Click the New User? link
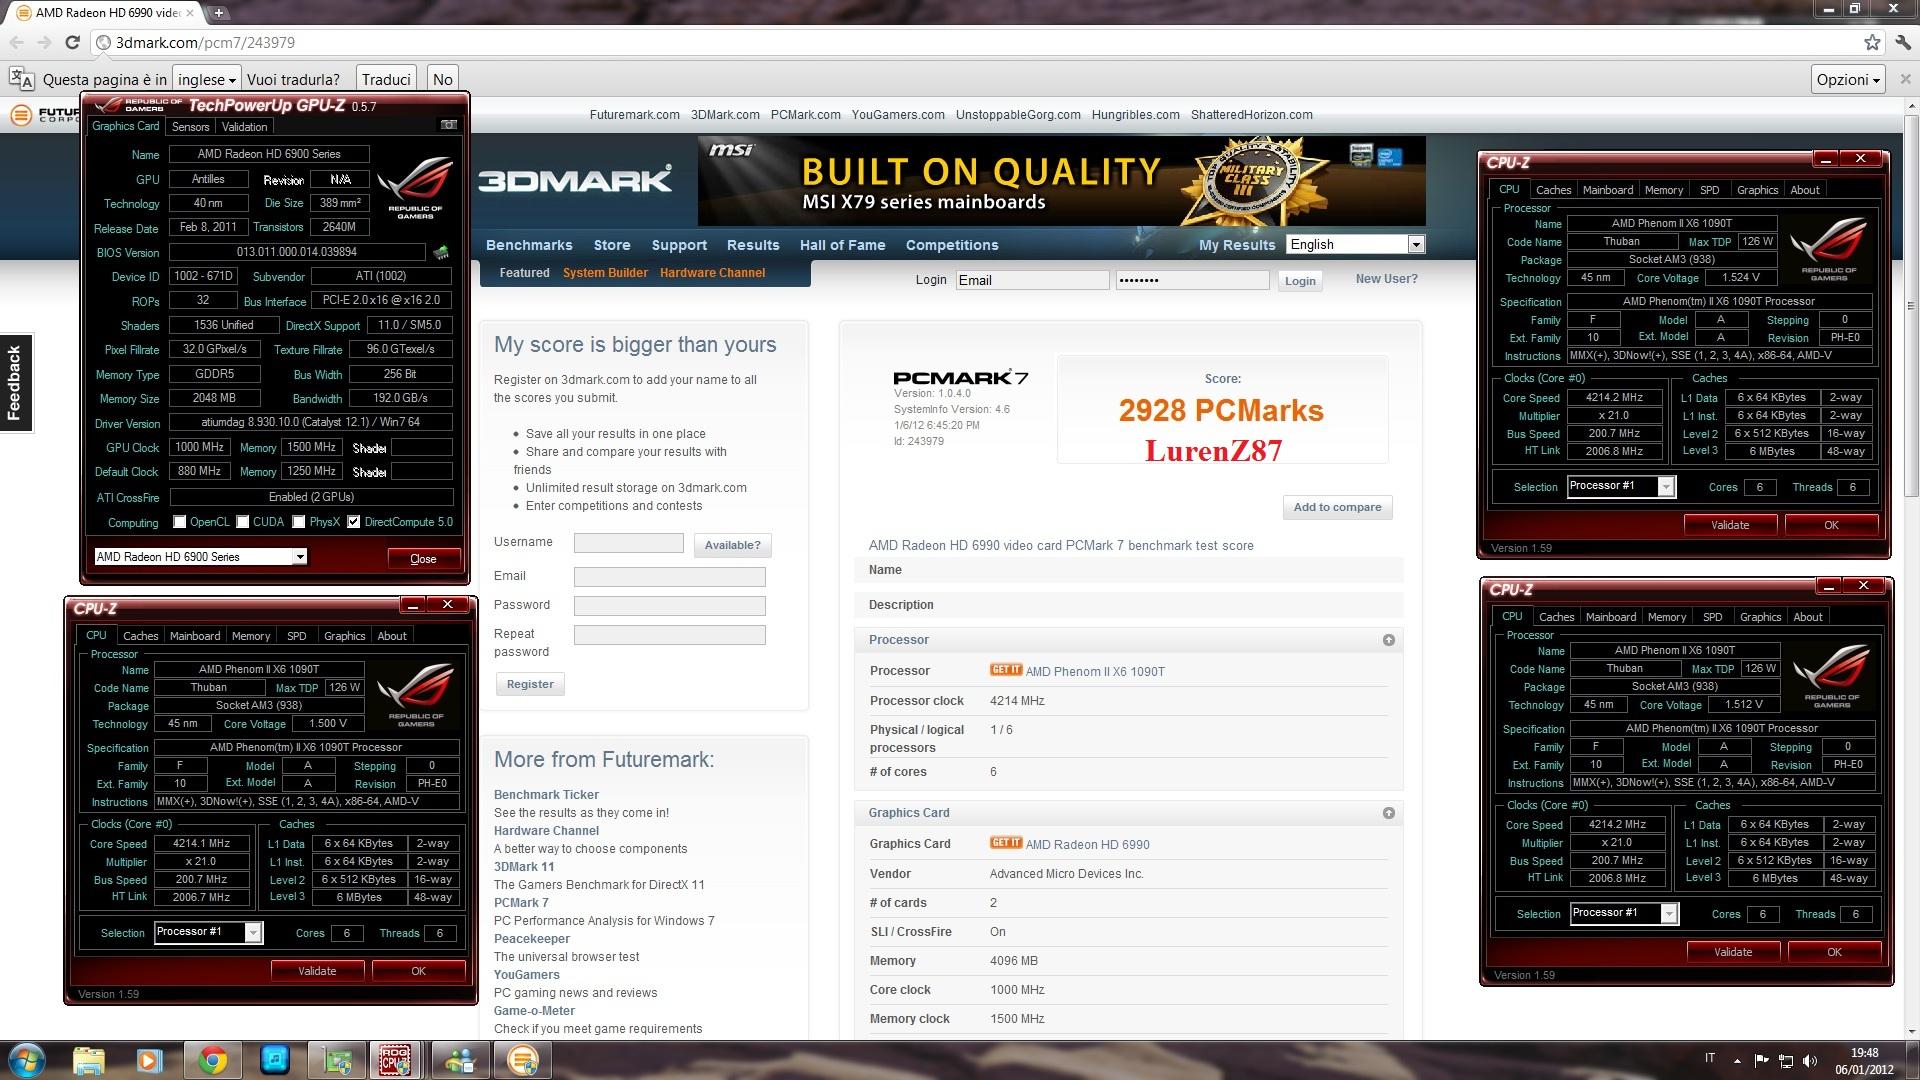 [x=1386, y=279]
